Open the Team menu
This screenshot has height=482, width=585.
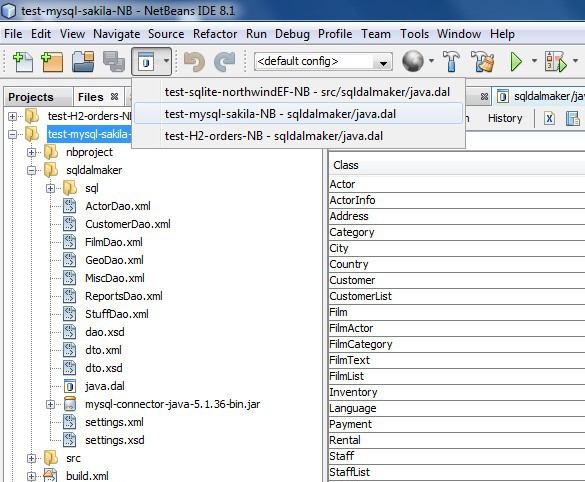coord(376,34)
